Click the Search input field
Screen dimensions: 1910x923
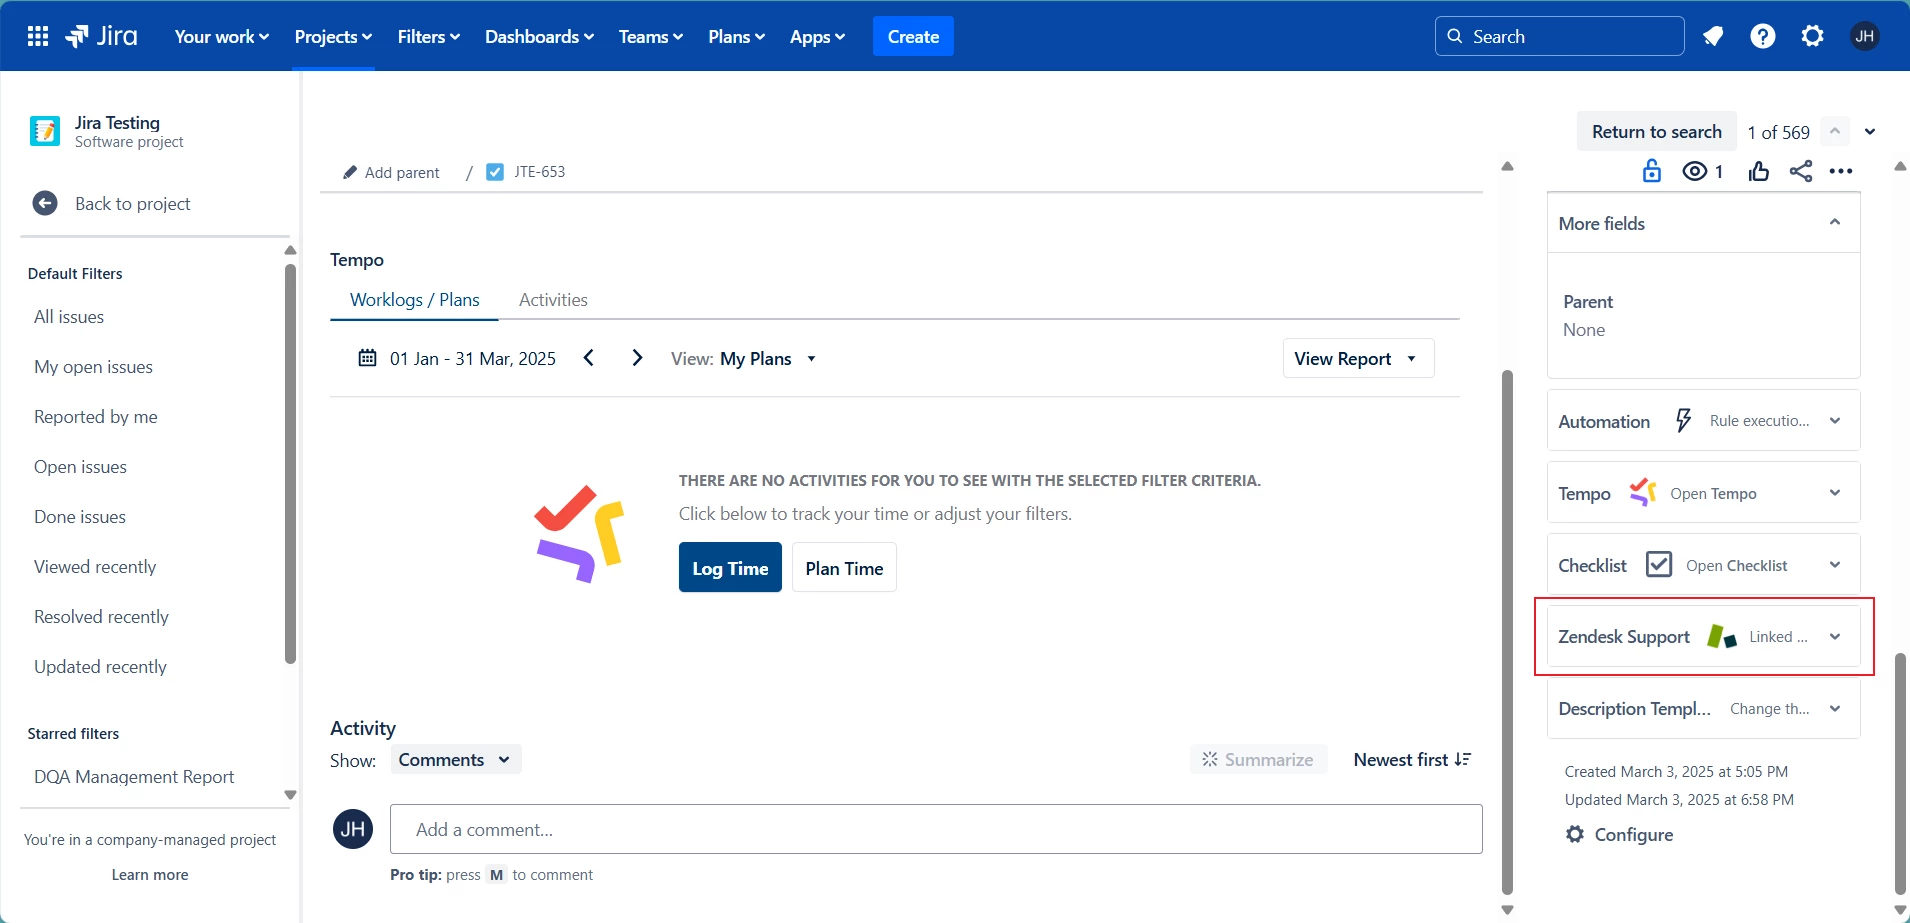click(1559, 36)
